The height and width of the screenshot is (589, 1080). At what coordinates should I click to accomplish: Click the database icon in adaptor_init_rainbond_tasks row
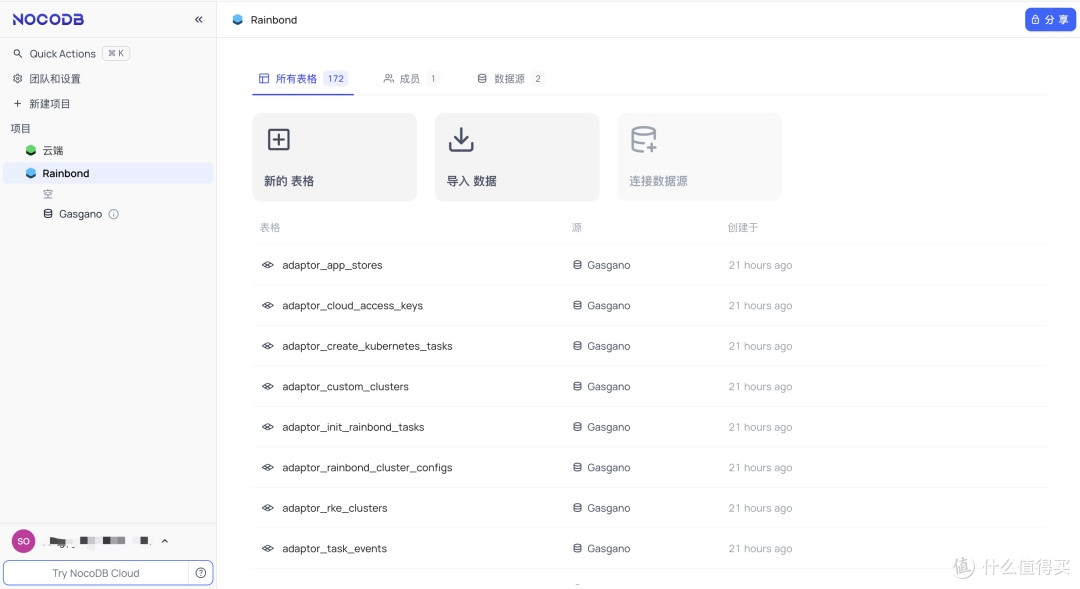coord(577,426)
